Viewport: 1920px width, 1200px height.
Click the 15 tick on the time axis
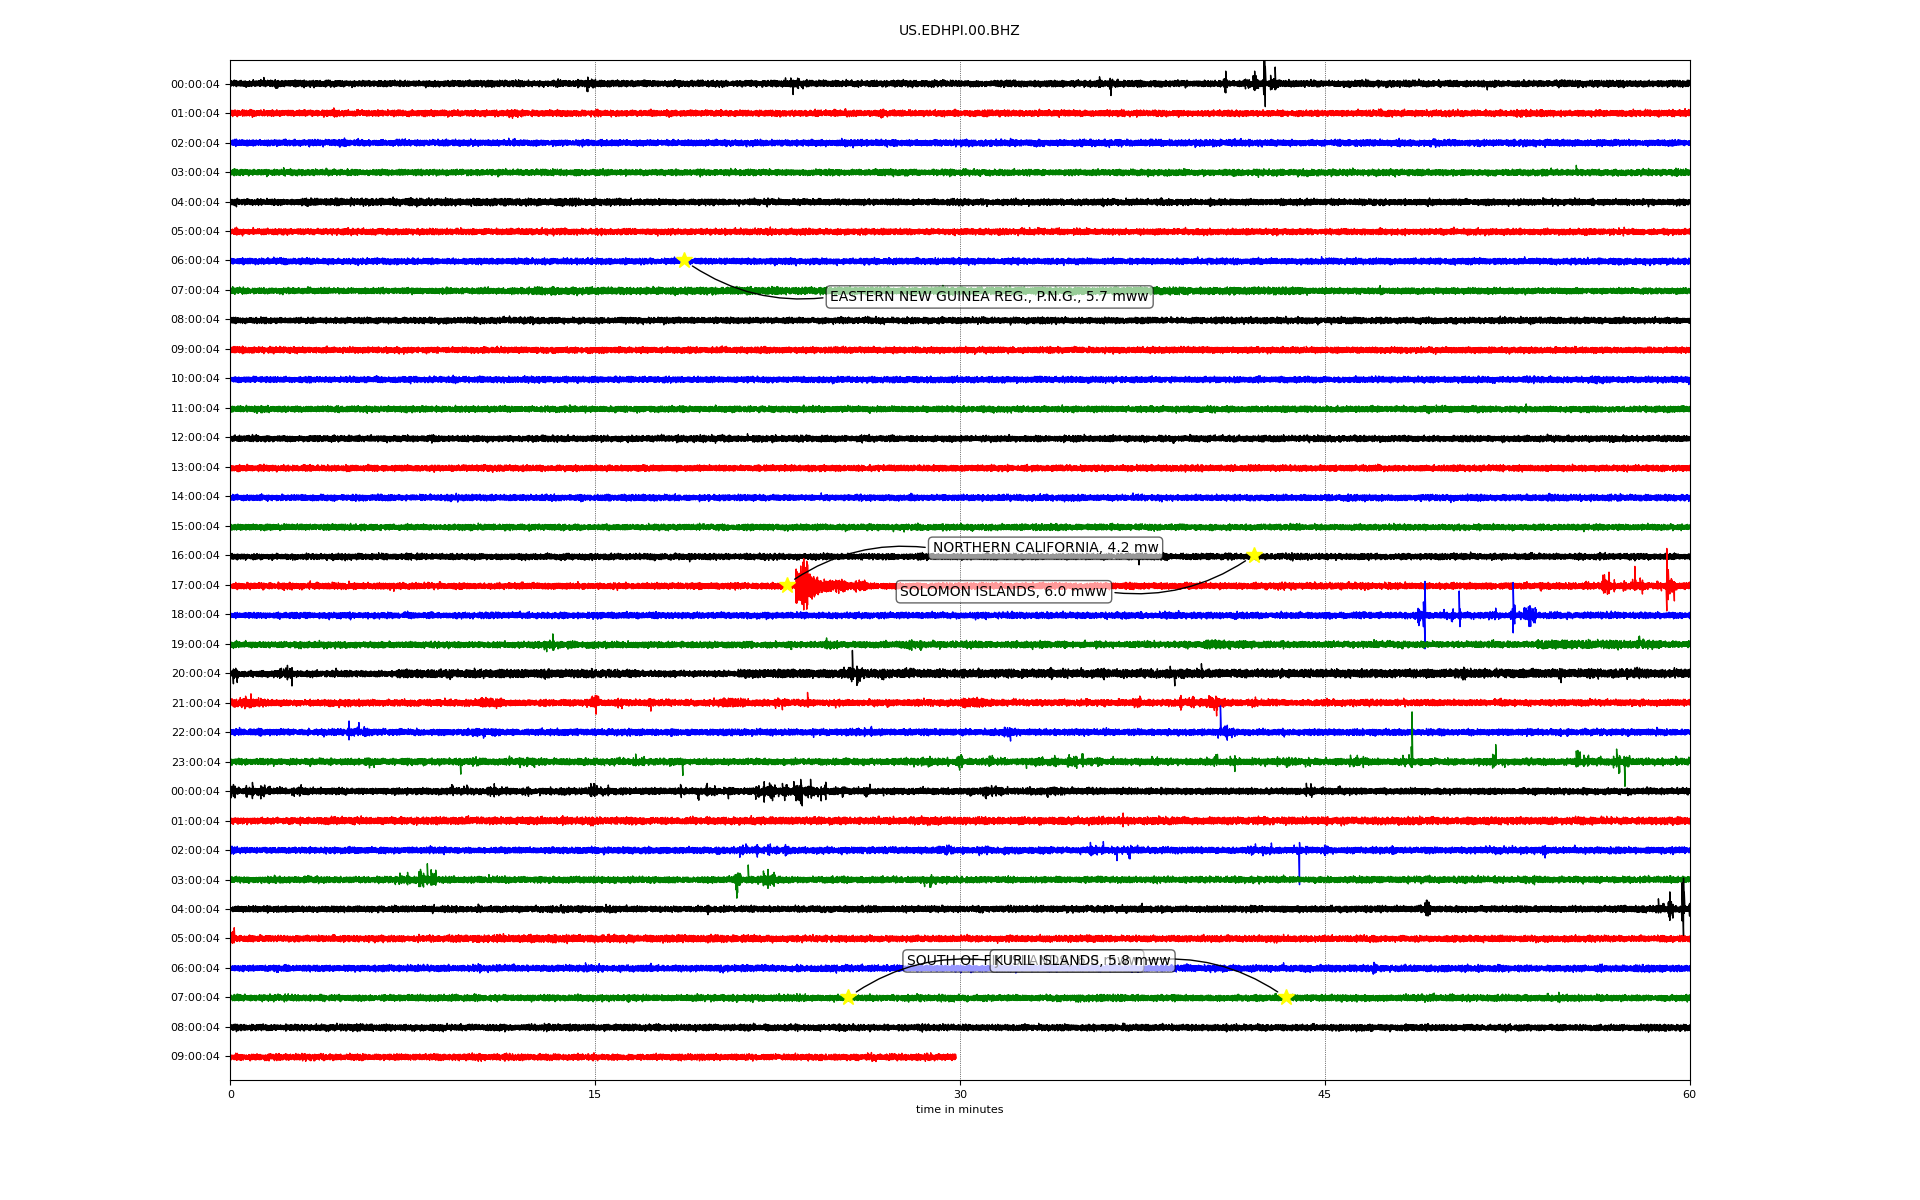(x=595, y=1094)
